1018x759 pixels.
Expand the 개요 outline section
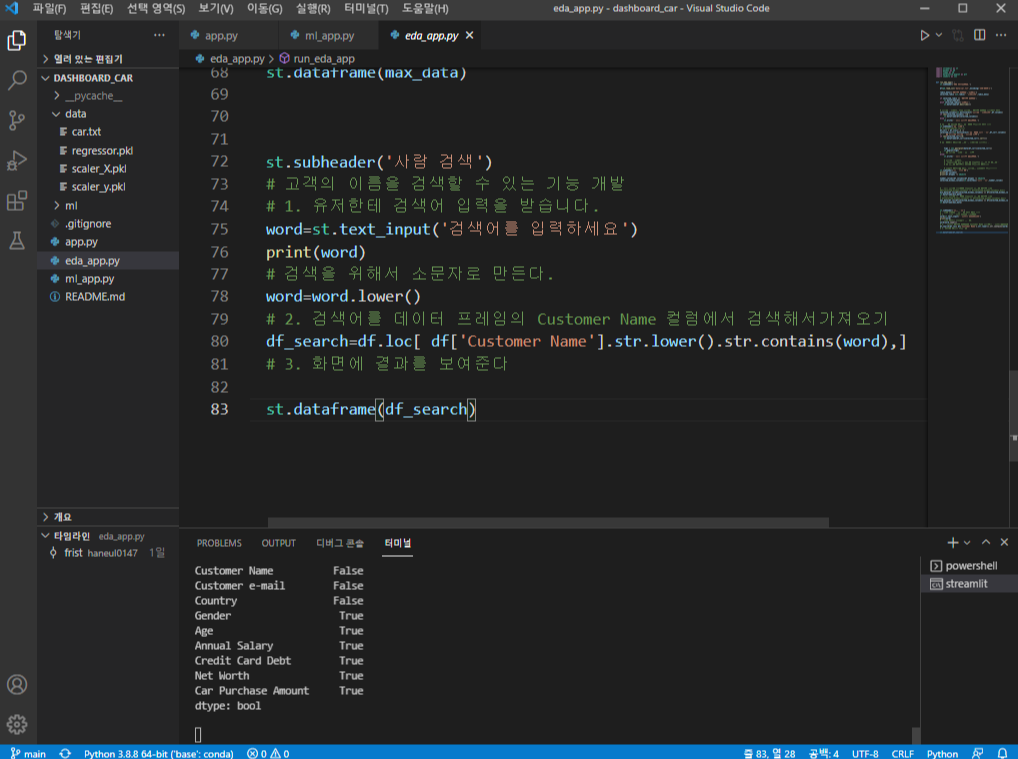108,517
